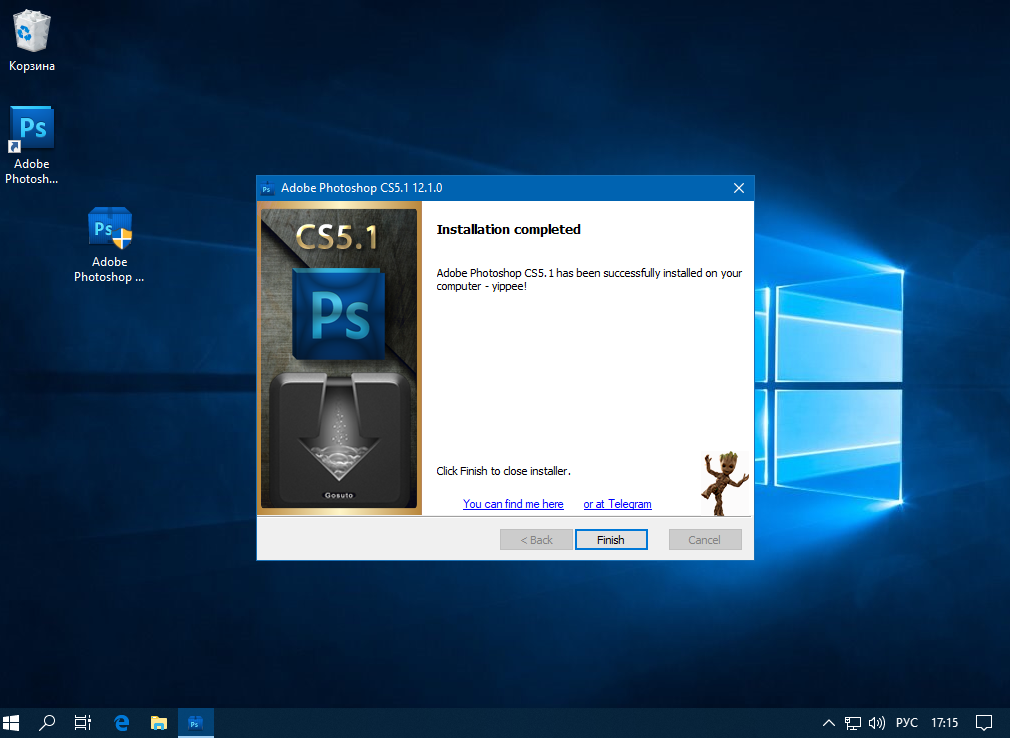
Task: Open the 'You can find me here' link
Action: tap(513, 504)
